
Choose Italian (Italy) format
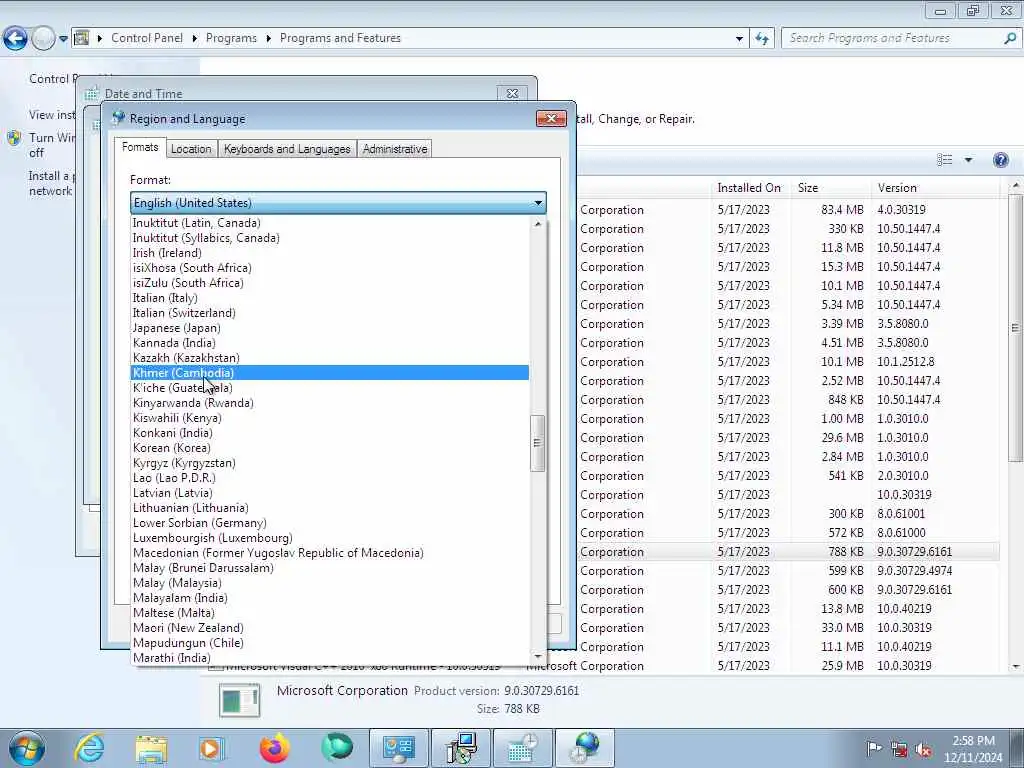[330, 298]
